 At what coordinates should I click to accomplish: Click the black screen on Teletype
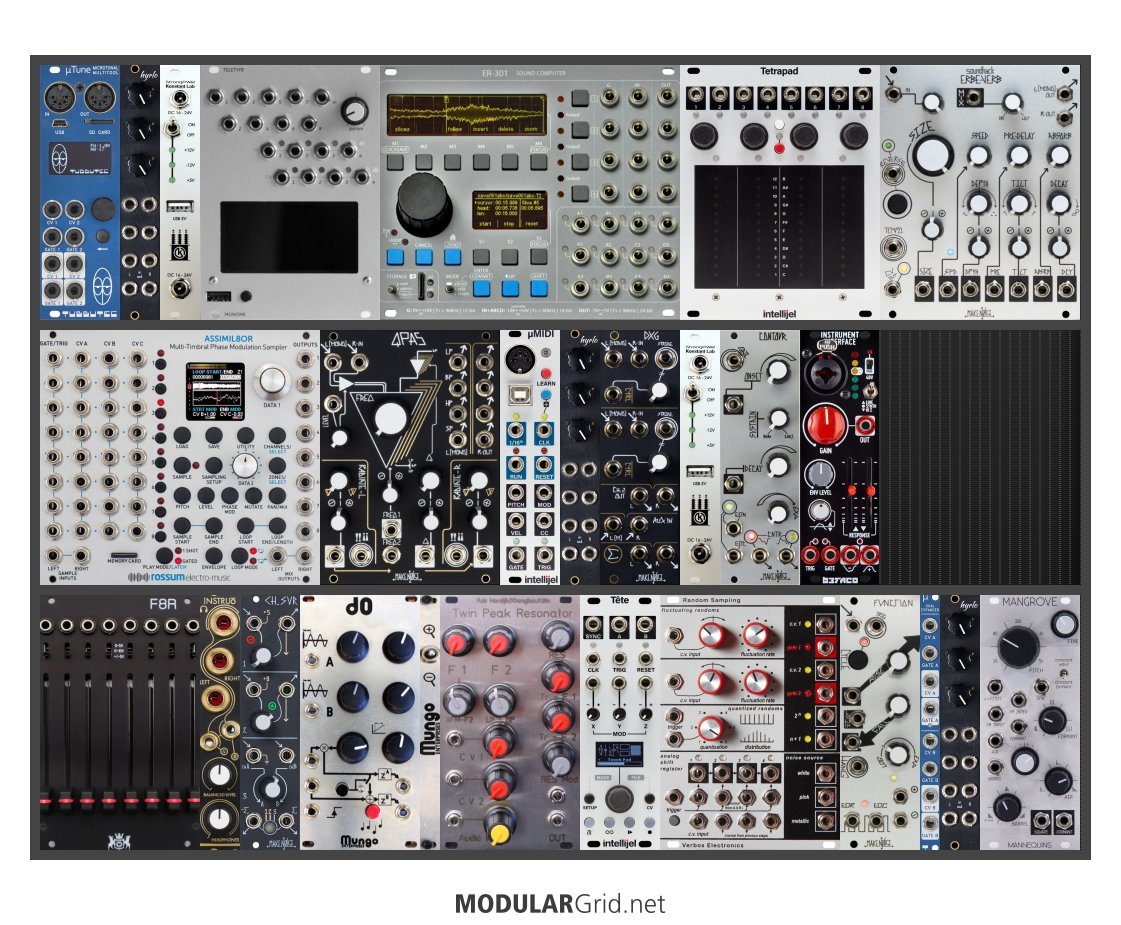coord(289,237)
